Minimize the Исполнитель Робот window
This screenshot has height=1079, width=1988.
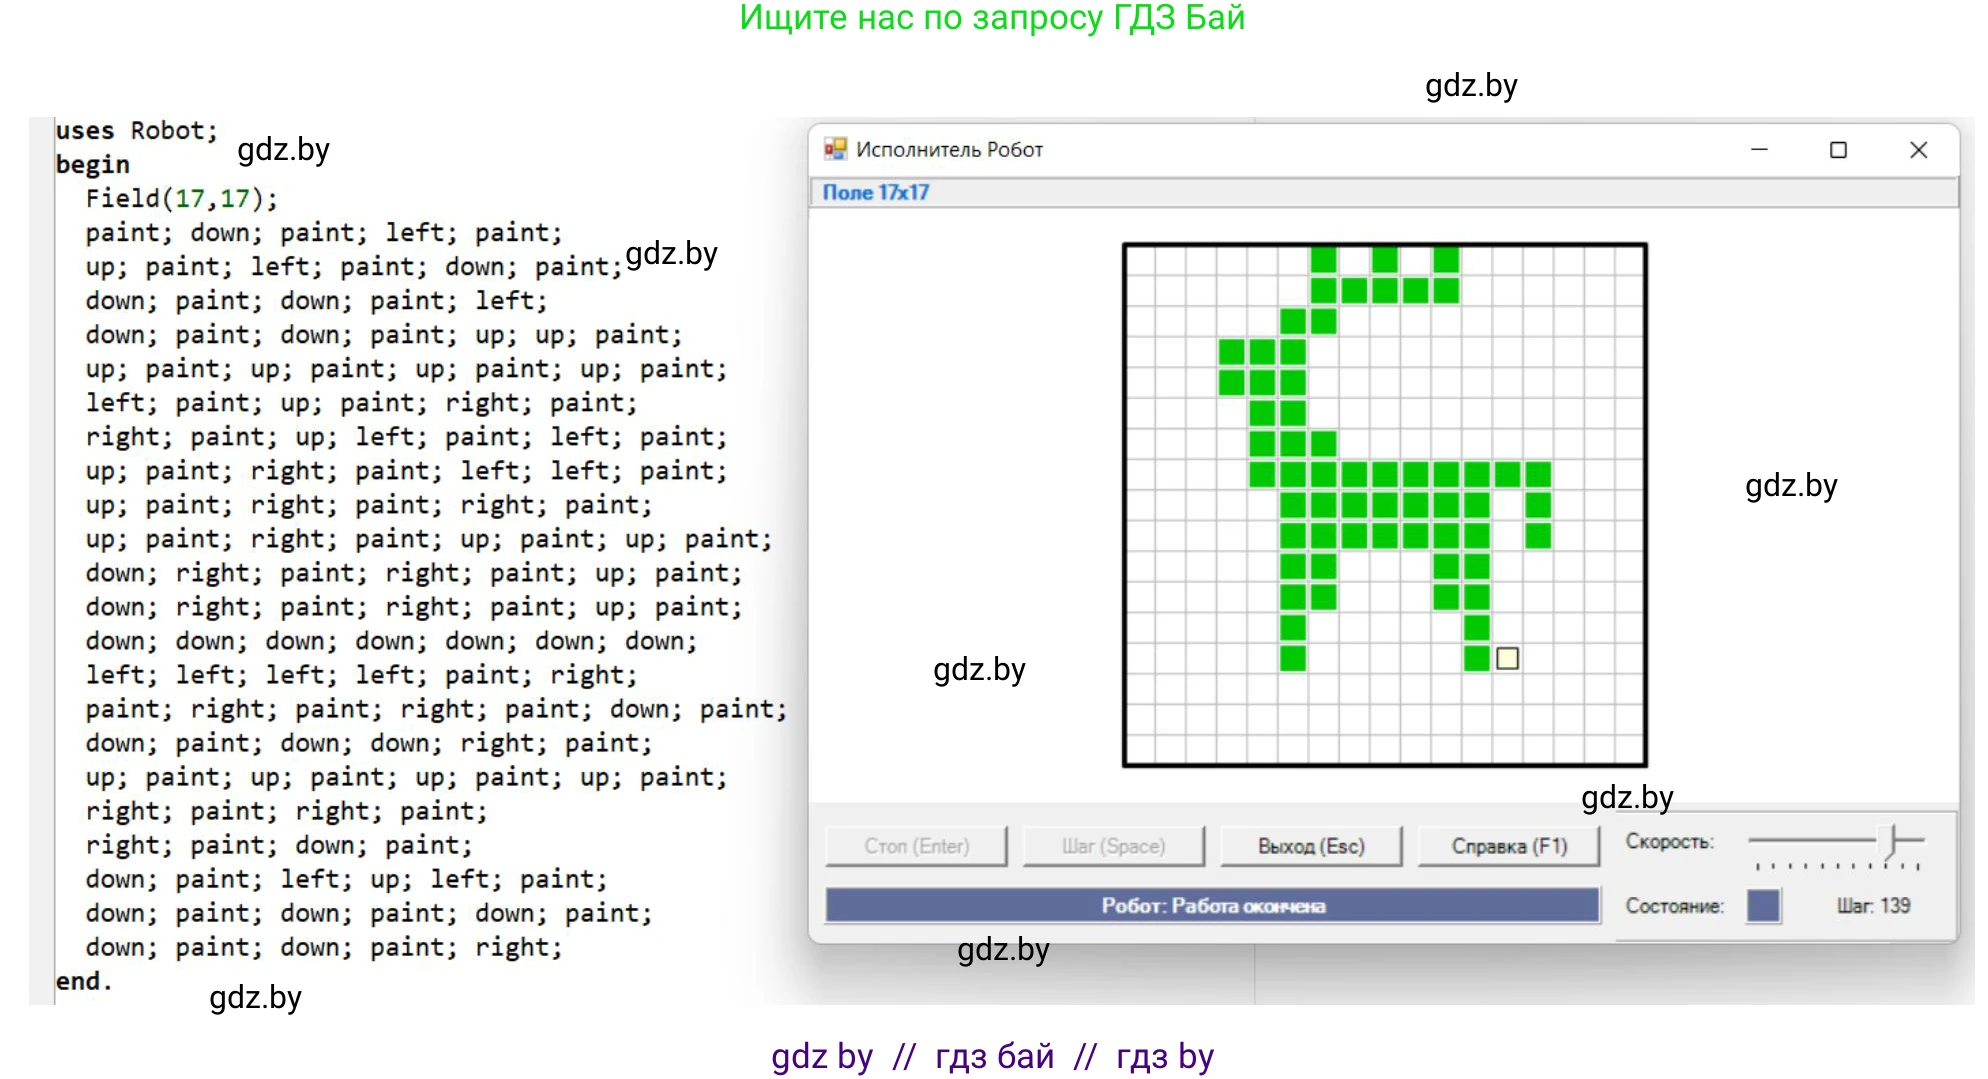point(1759,150)
